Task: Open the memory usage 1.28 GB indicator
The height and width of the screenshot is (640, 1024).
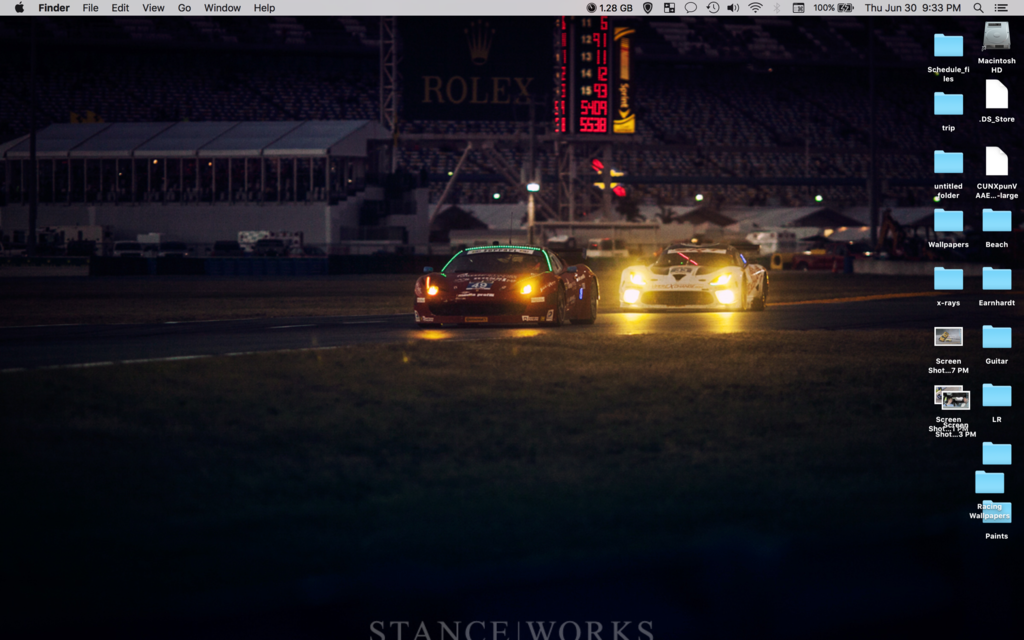Action: coord(609,8)
